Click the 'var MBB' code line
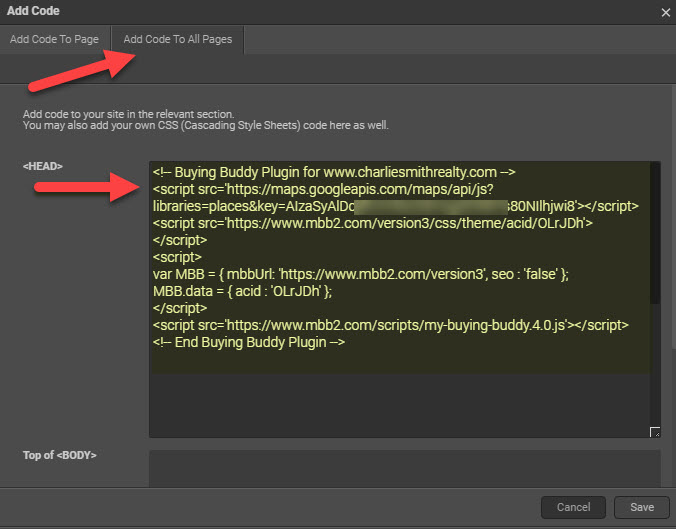Viewport: 676px width, 529px height. tap(361, 274)
